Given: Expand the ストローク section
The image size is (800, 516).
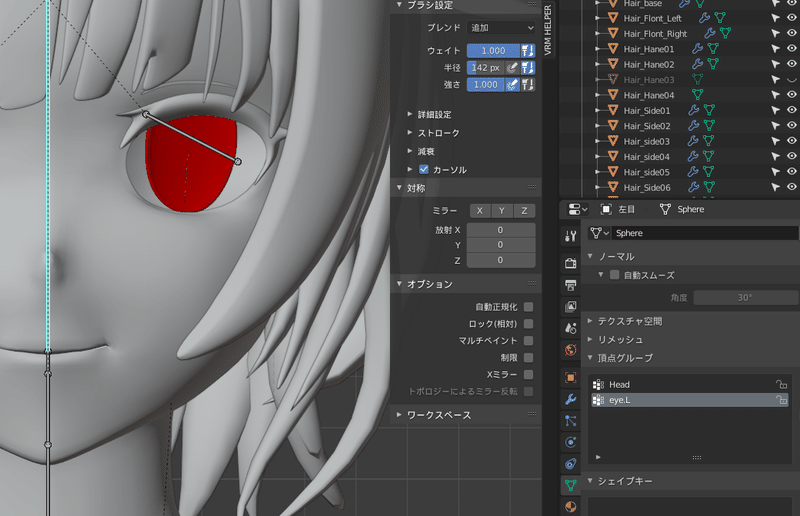Looking at the screenshot, I should [410, 133].
